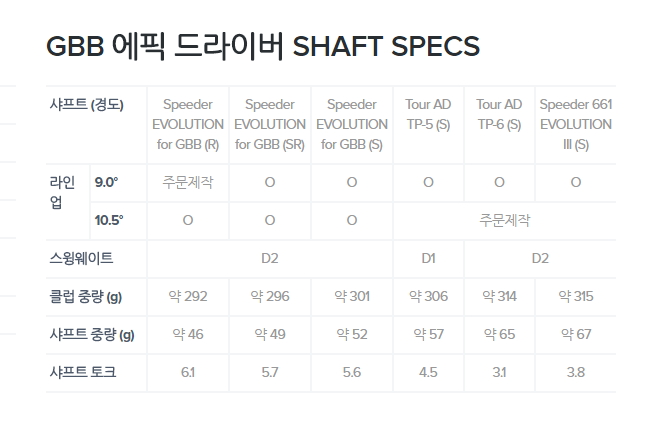Screen dimensions: 652x425
Task: Click the 샤프트 중량 (g) row header
Action: (91, 334)
